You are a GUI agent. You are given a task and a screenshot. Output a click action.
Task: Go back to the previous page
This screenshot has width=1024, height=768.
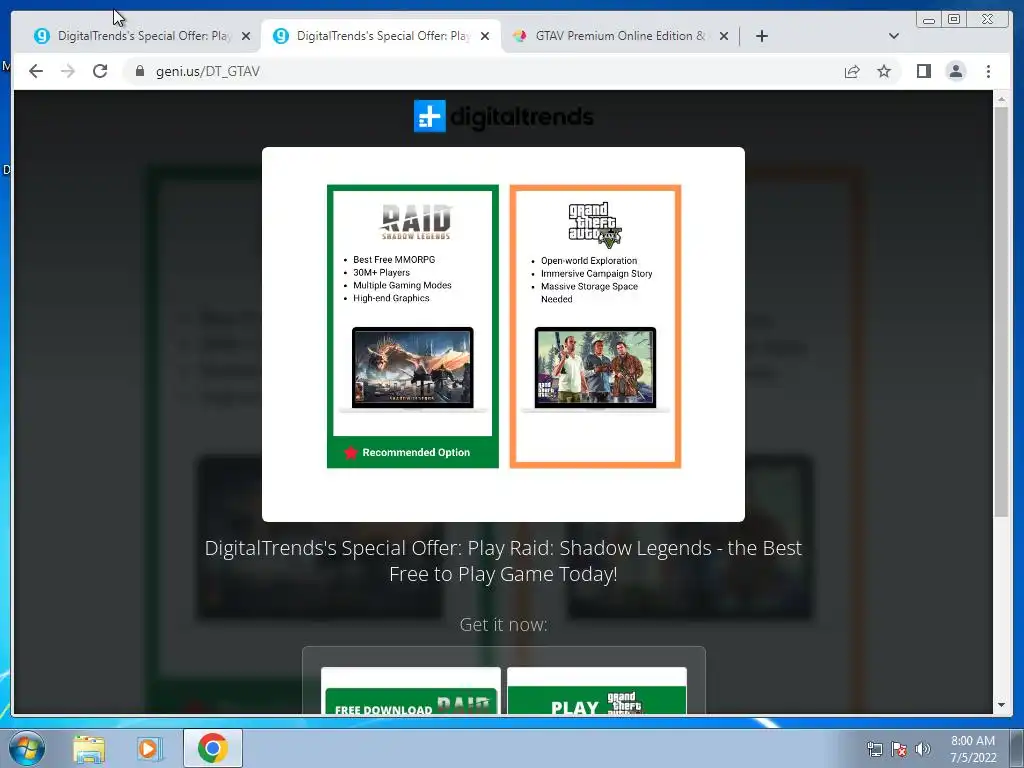pyautogui.click(x=36, y=71)
